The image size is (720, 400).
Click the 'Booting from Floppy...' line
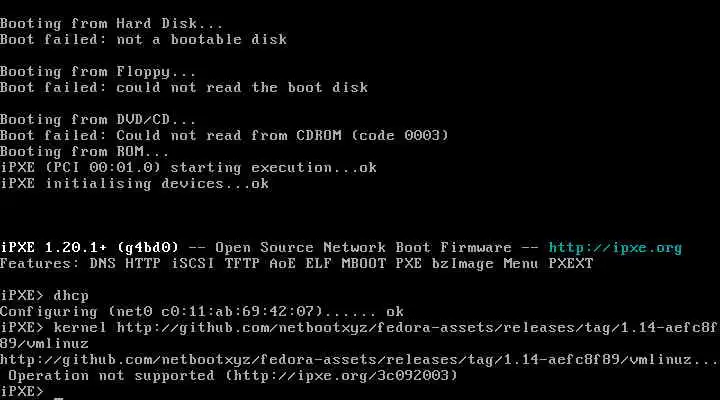point(98,72)
